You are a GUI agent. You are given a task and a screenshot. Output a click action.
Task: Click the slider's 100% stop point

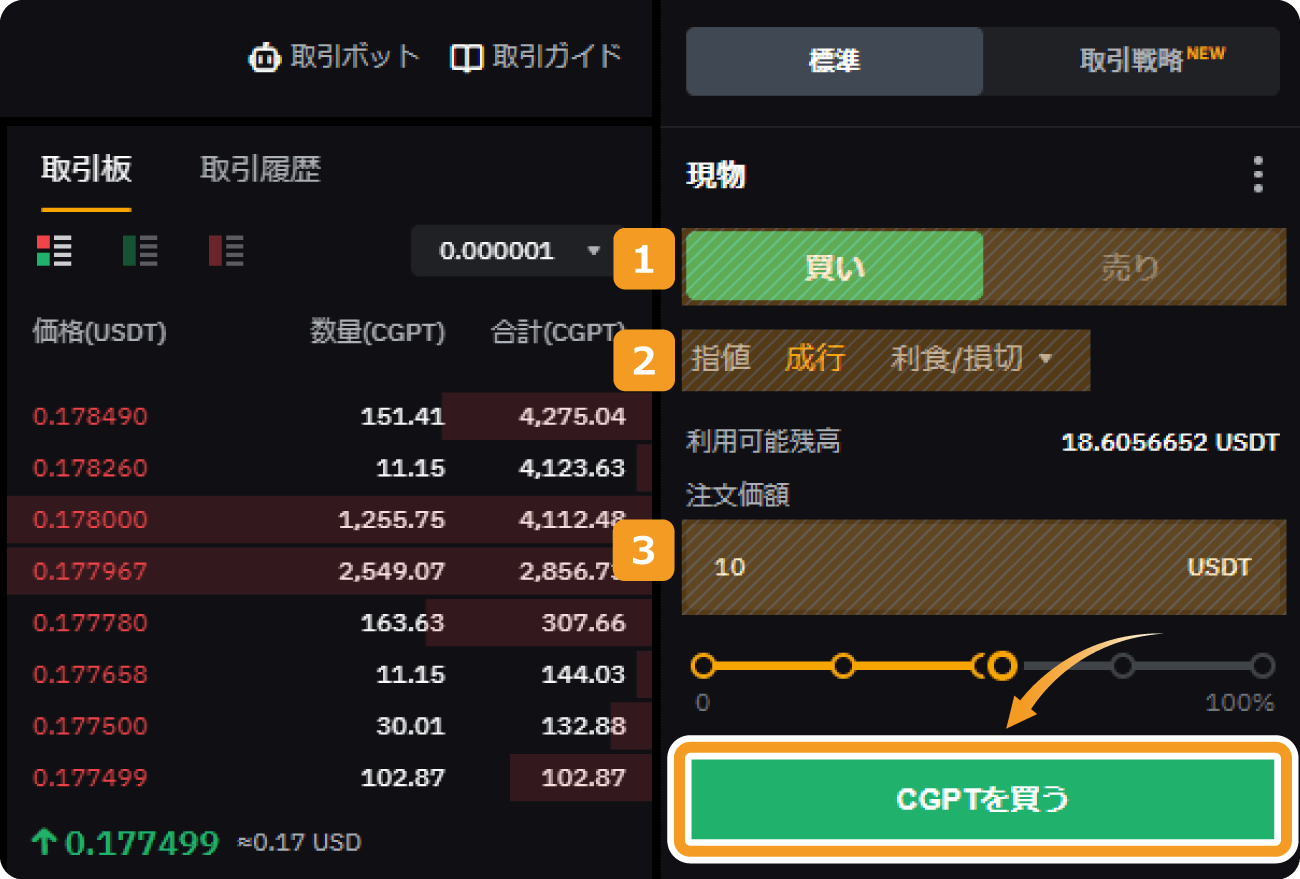pos(1263,665)
